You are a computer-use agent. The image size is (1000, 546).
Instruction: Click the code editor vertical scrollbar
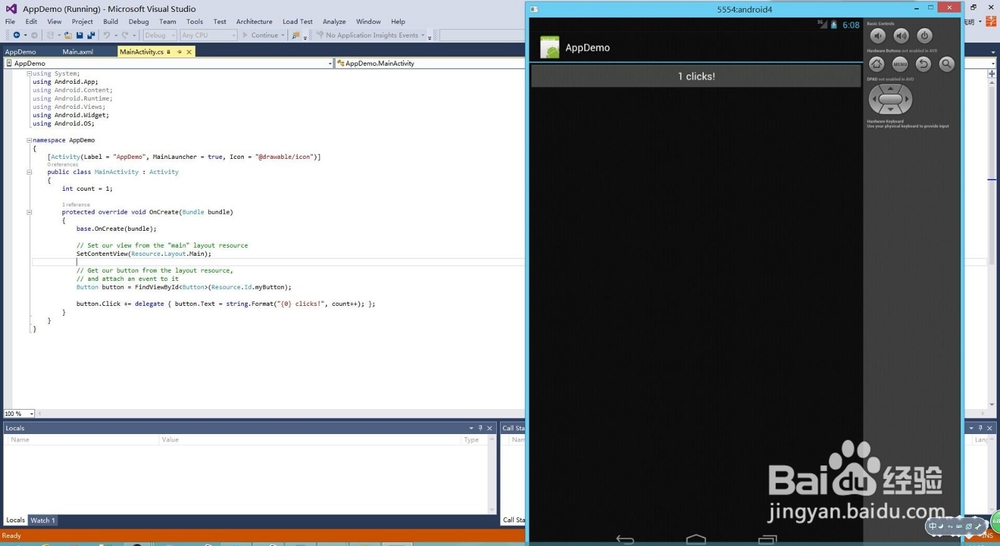(x=992, y=242)
